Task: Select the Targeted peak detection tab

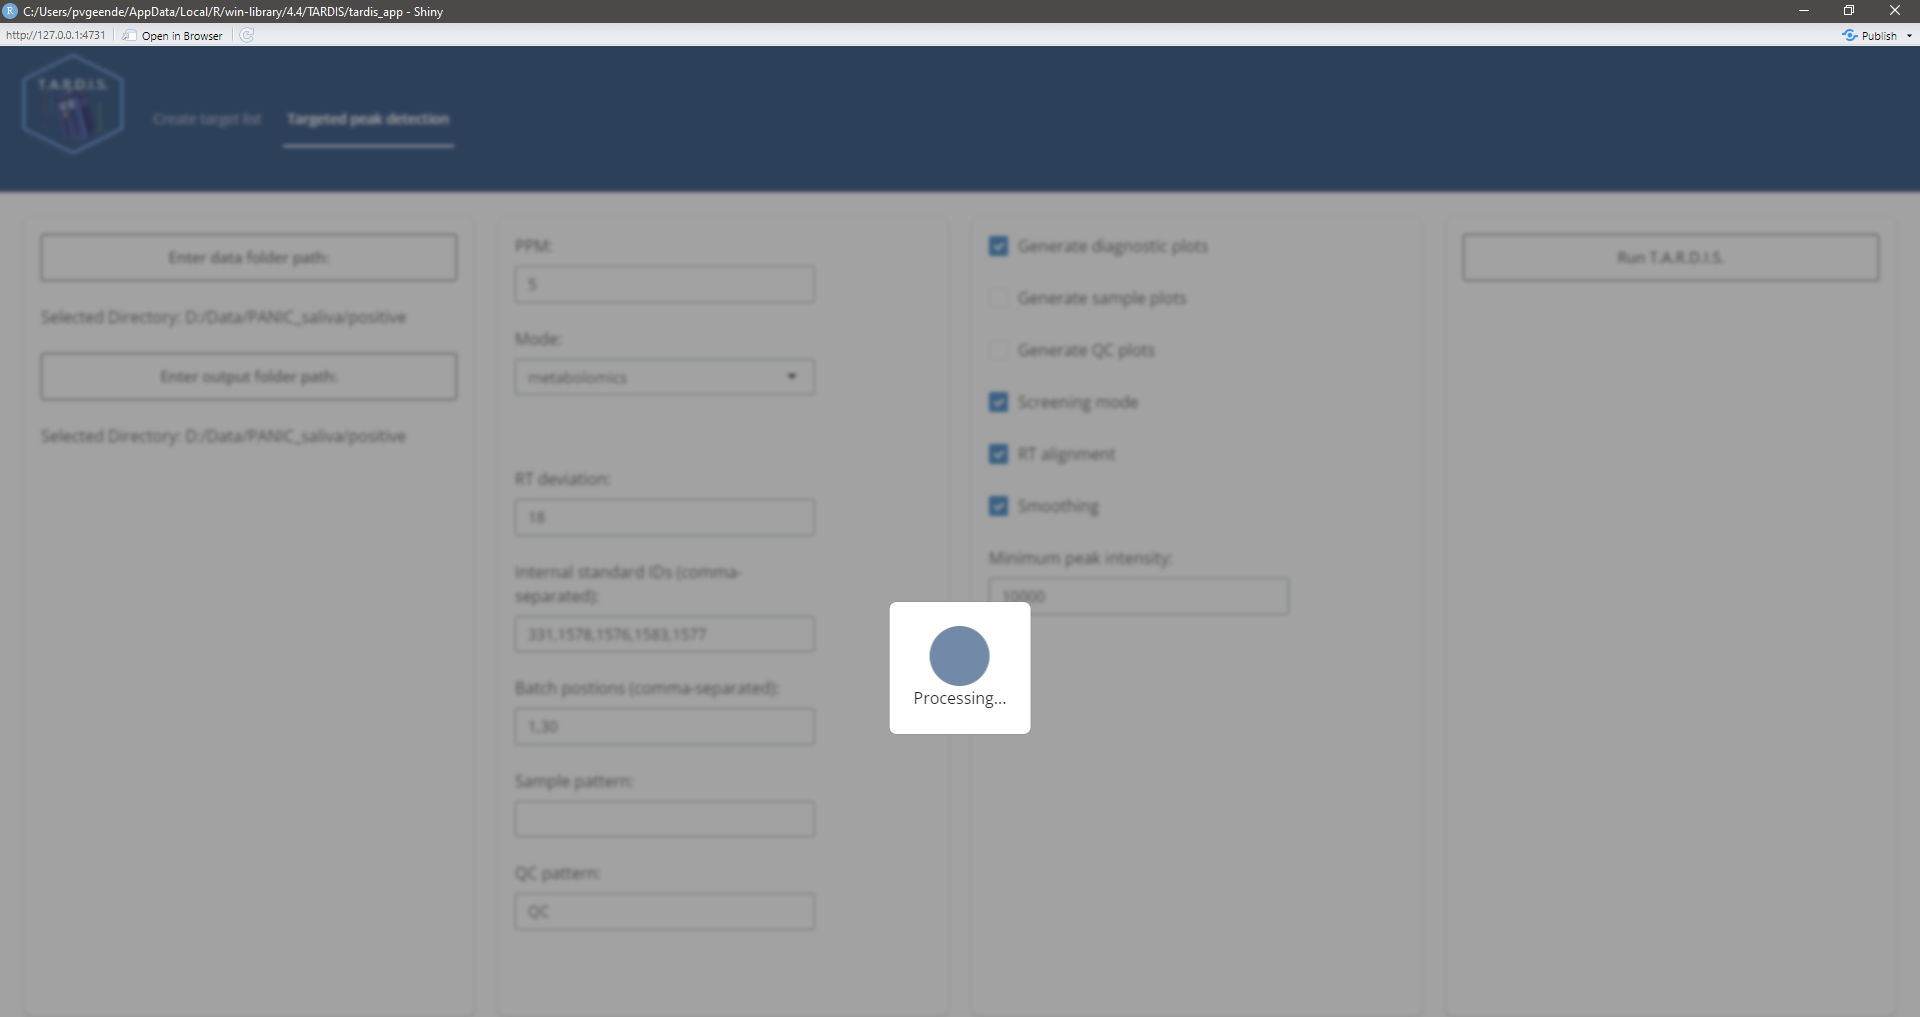Action: point(368,119)
